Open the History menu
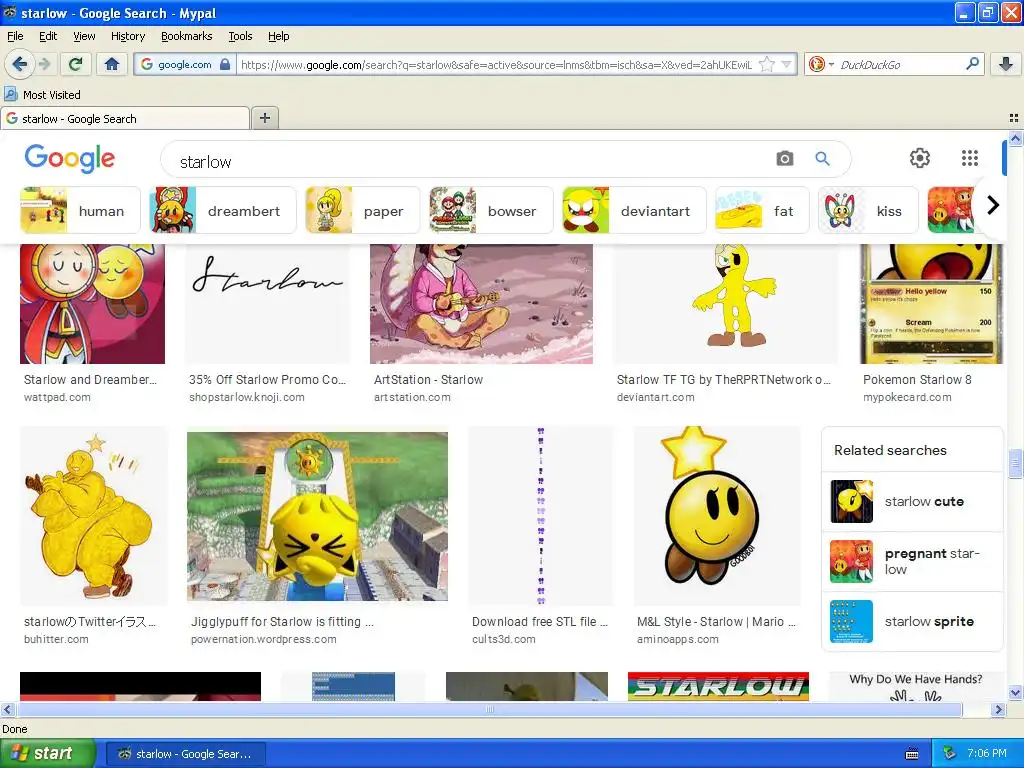Screen dimensions: 1024x768 (128, 36)
